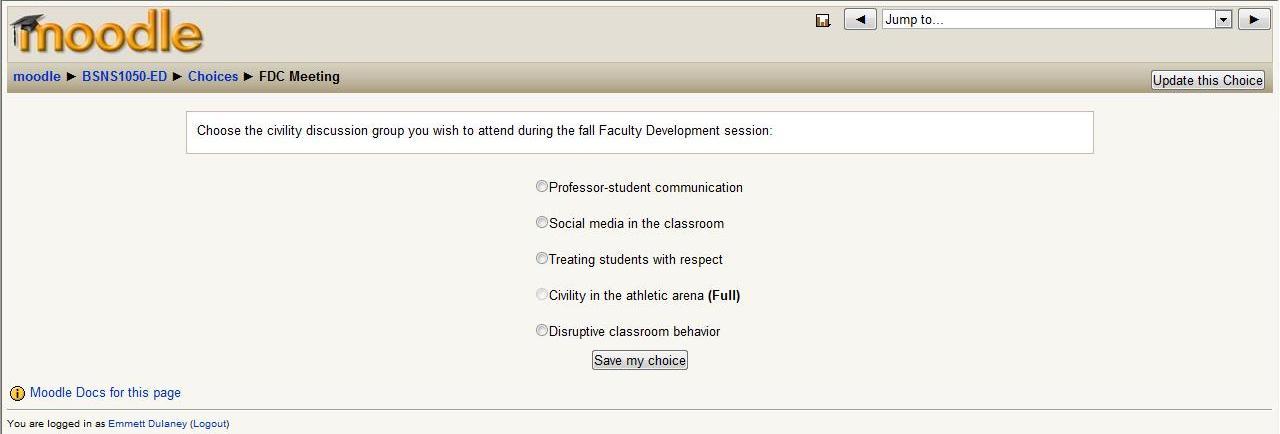This screenshot has height=434, width=1280.
Task: Open Moodle Docs for this page link
Action: (105, 393)
